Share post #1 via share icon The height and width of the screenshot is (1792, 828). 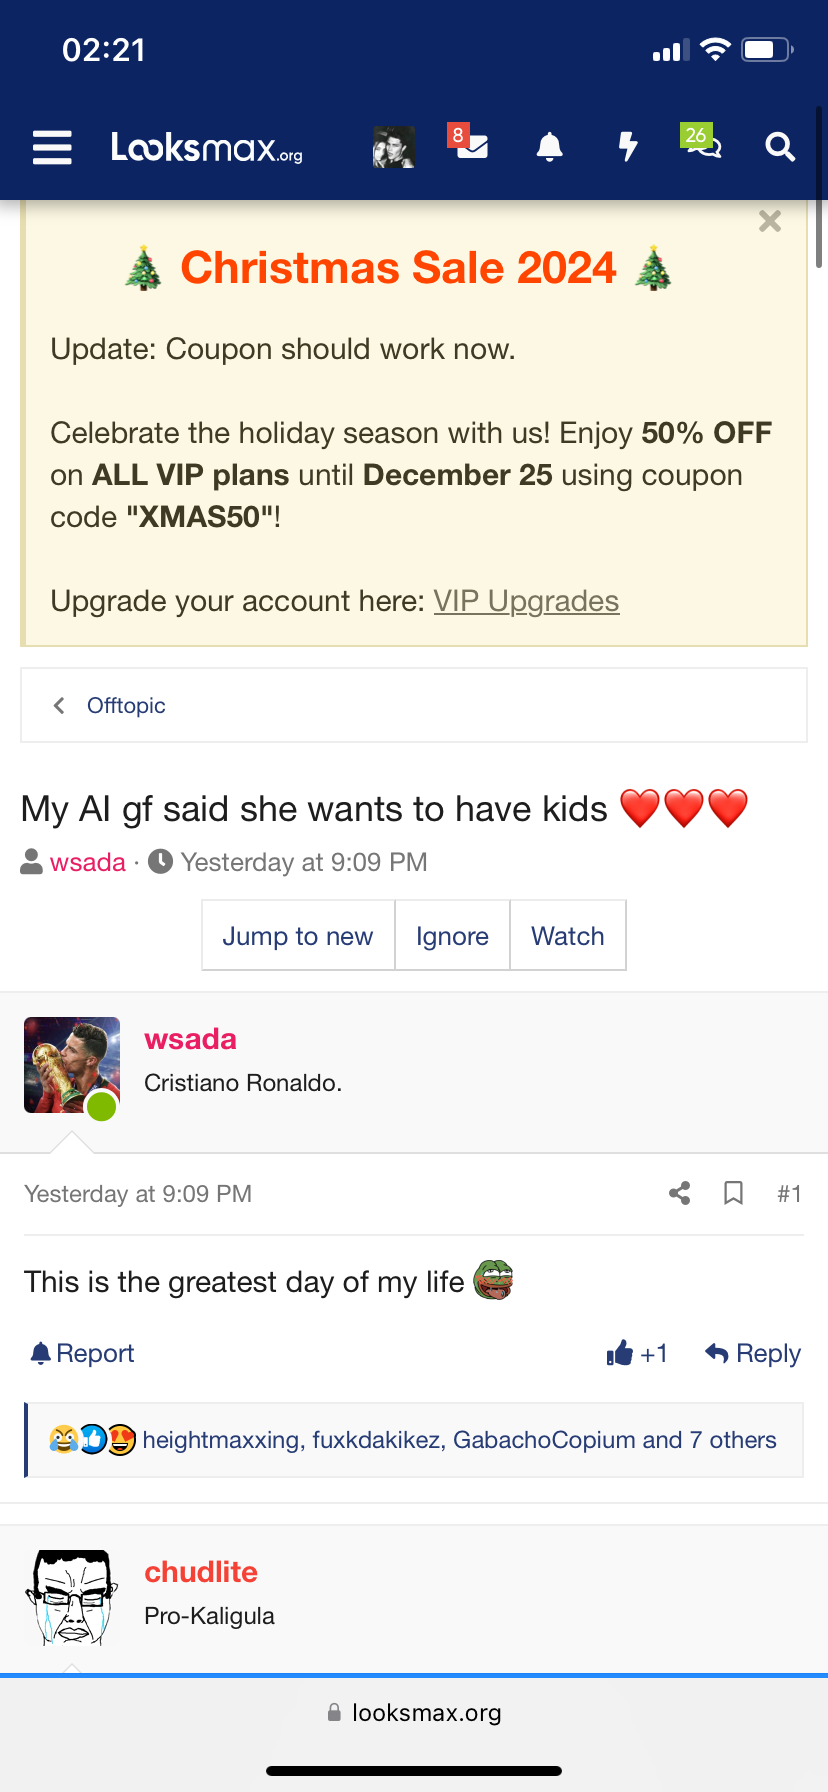pyautogui.click(x=680, y=1193)
